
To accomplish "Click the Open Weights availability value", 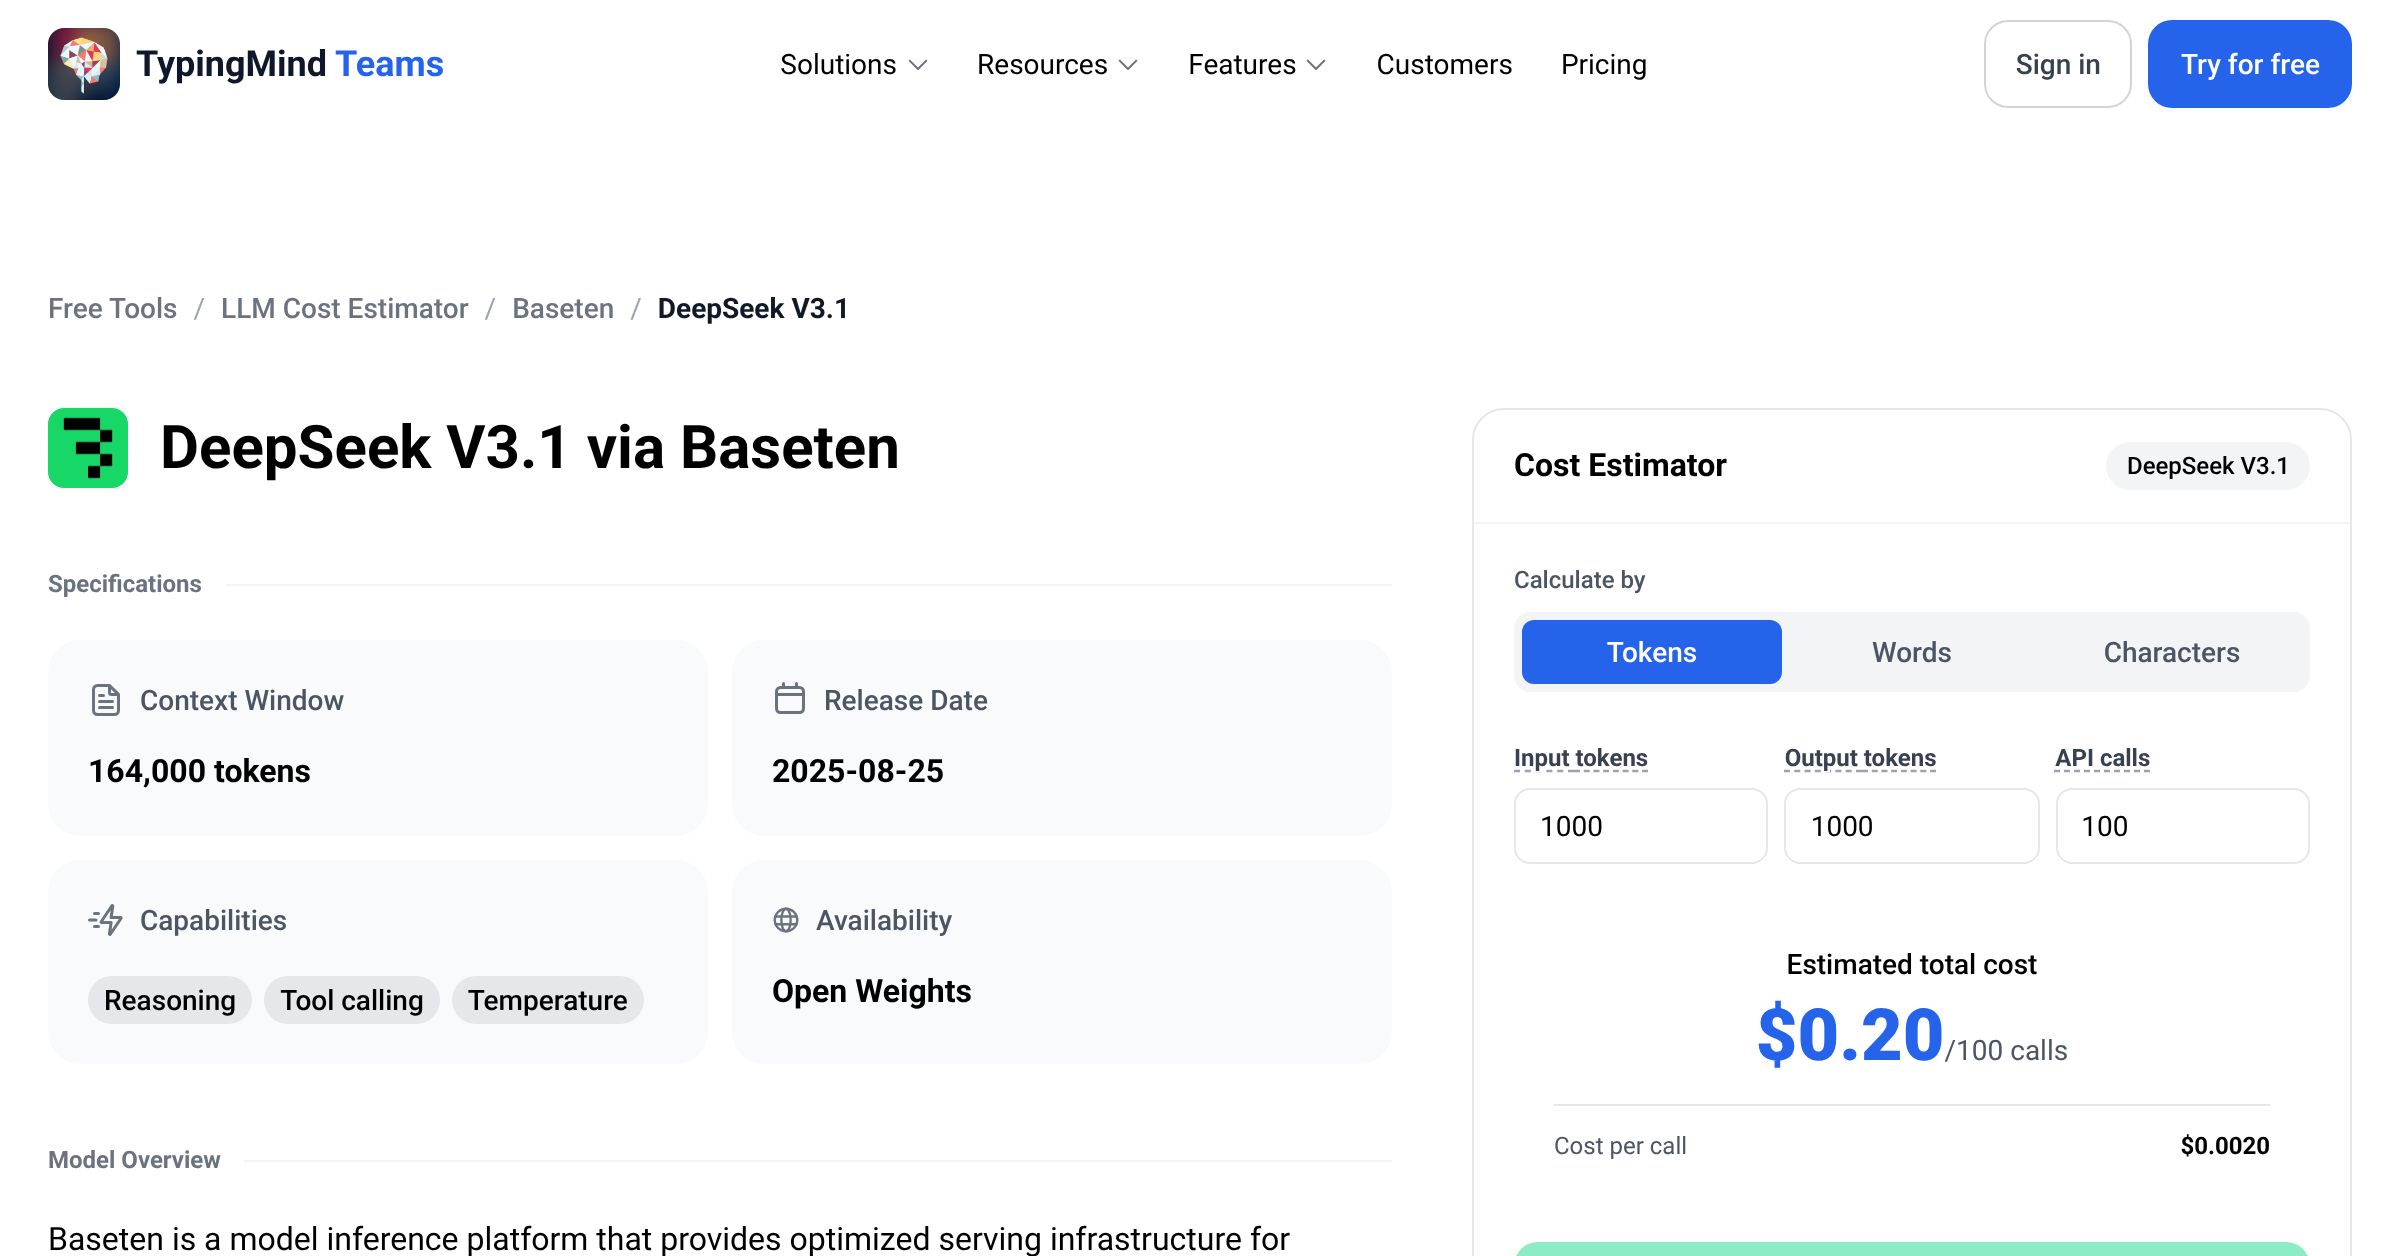I will [871, 991].
